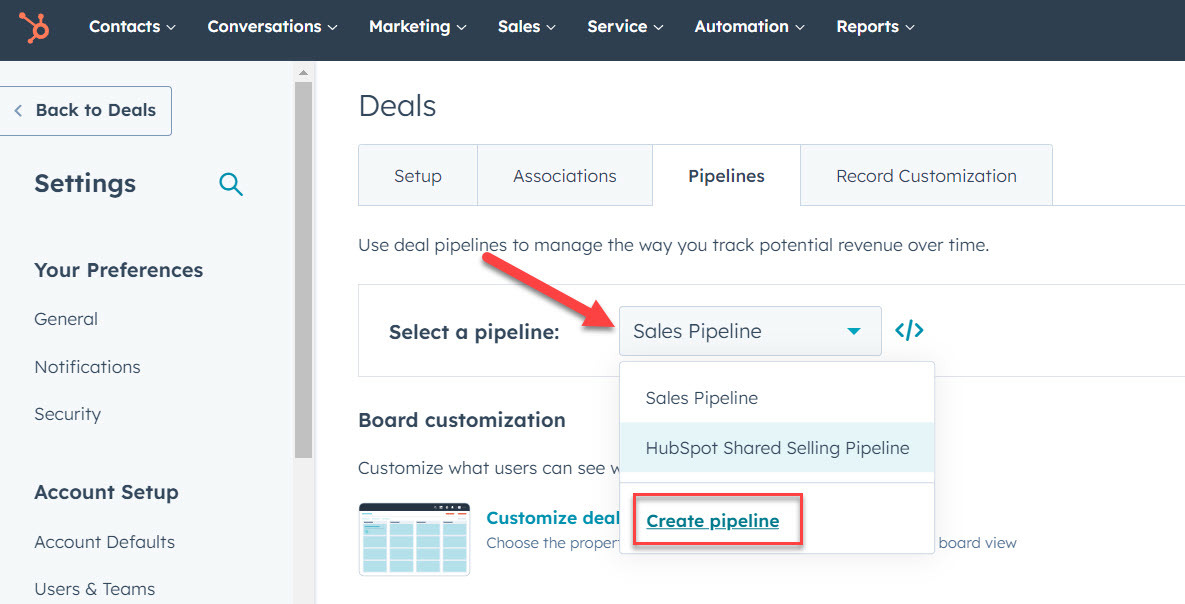Switch to the Associations tab
Screen dimensions: 1185x604
pos(565,175)
